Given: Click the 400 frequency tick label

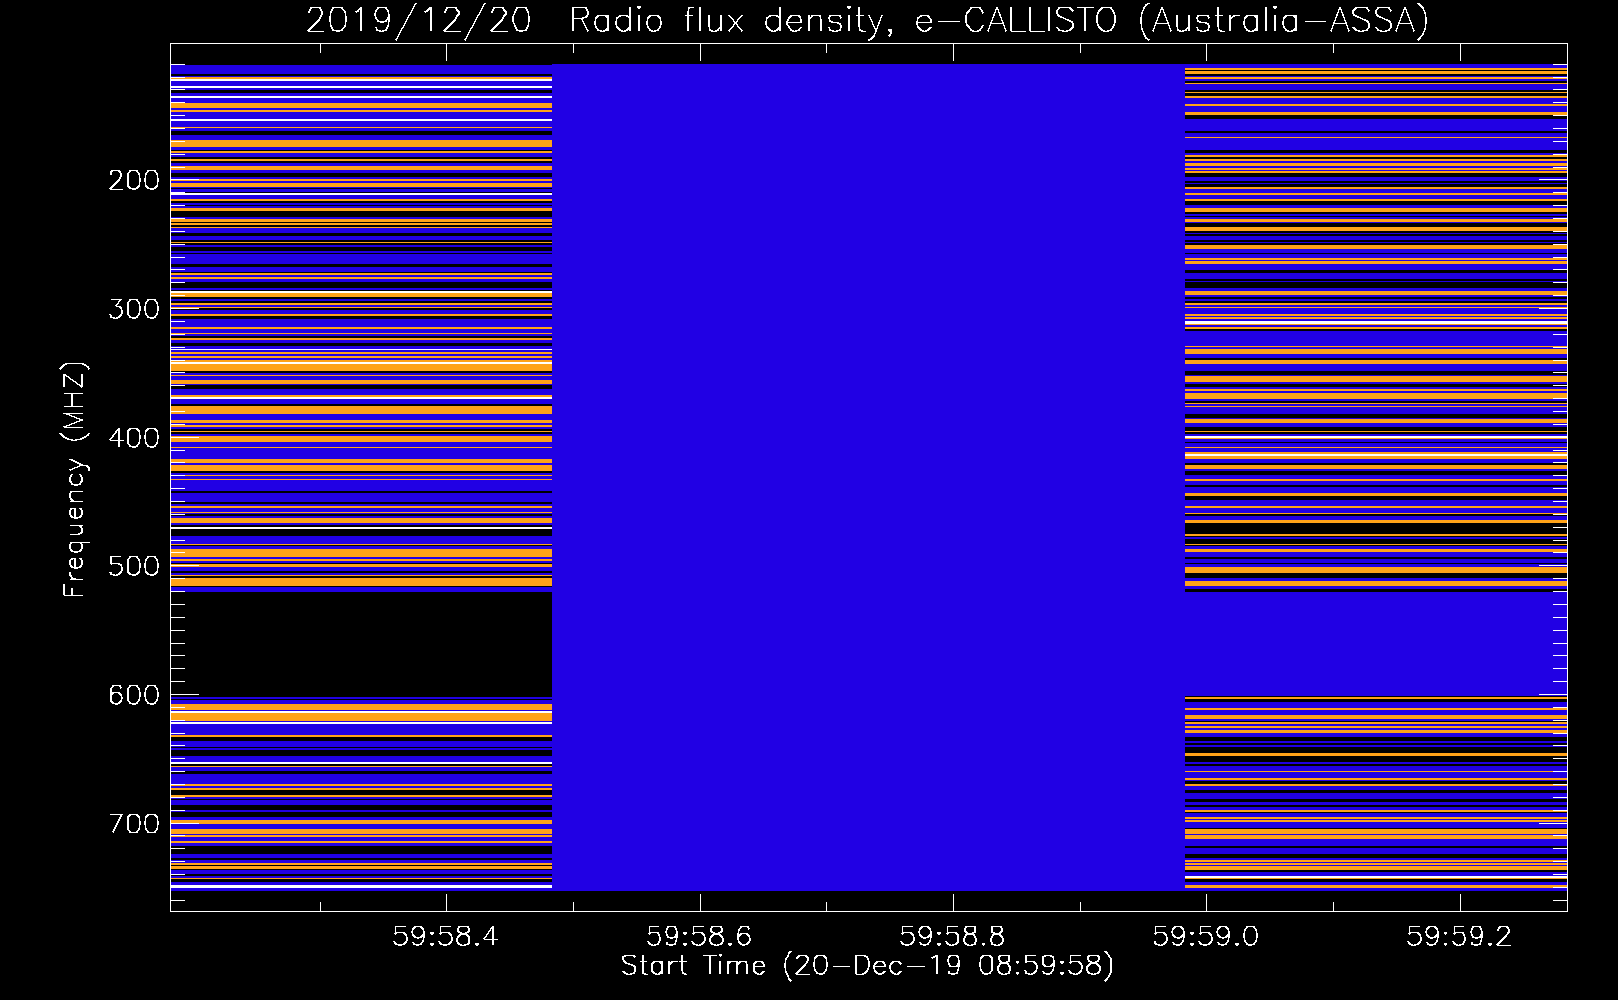Looking at the screenshot, I should (134, 438).
